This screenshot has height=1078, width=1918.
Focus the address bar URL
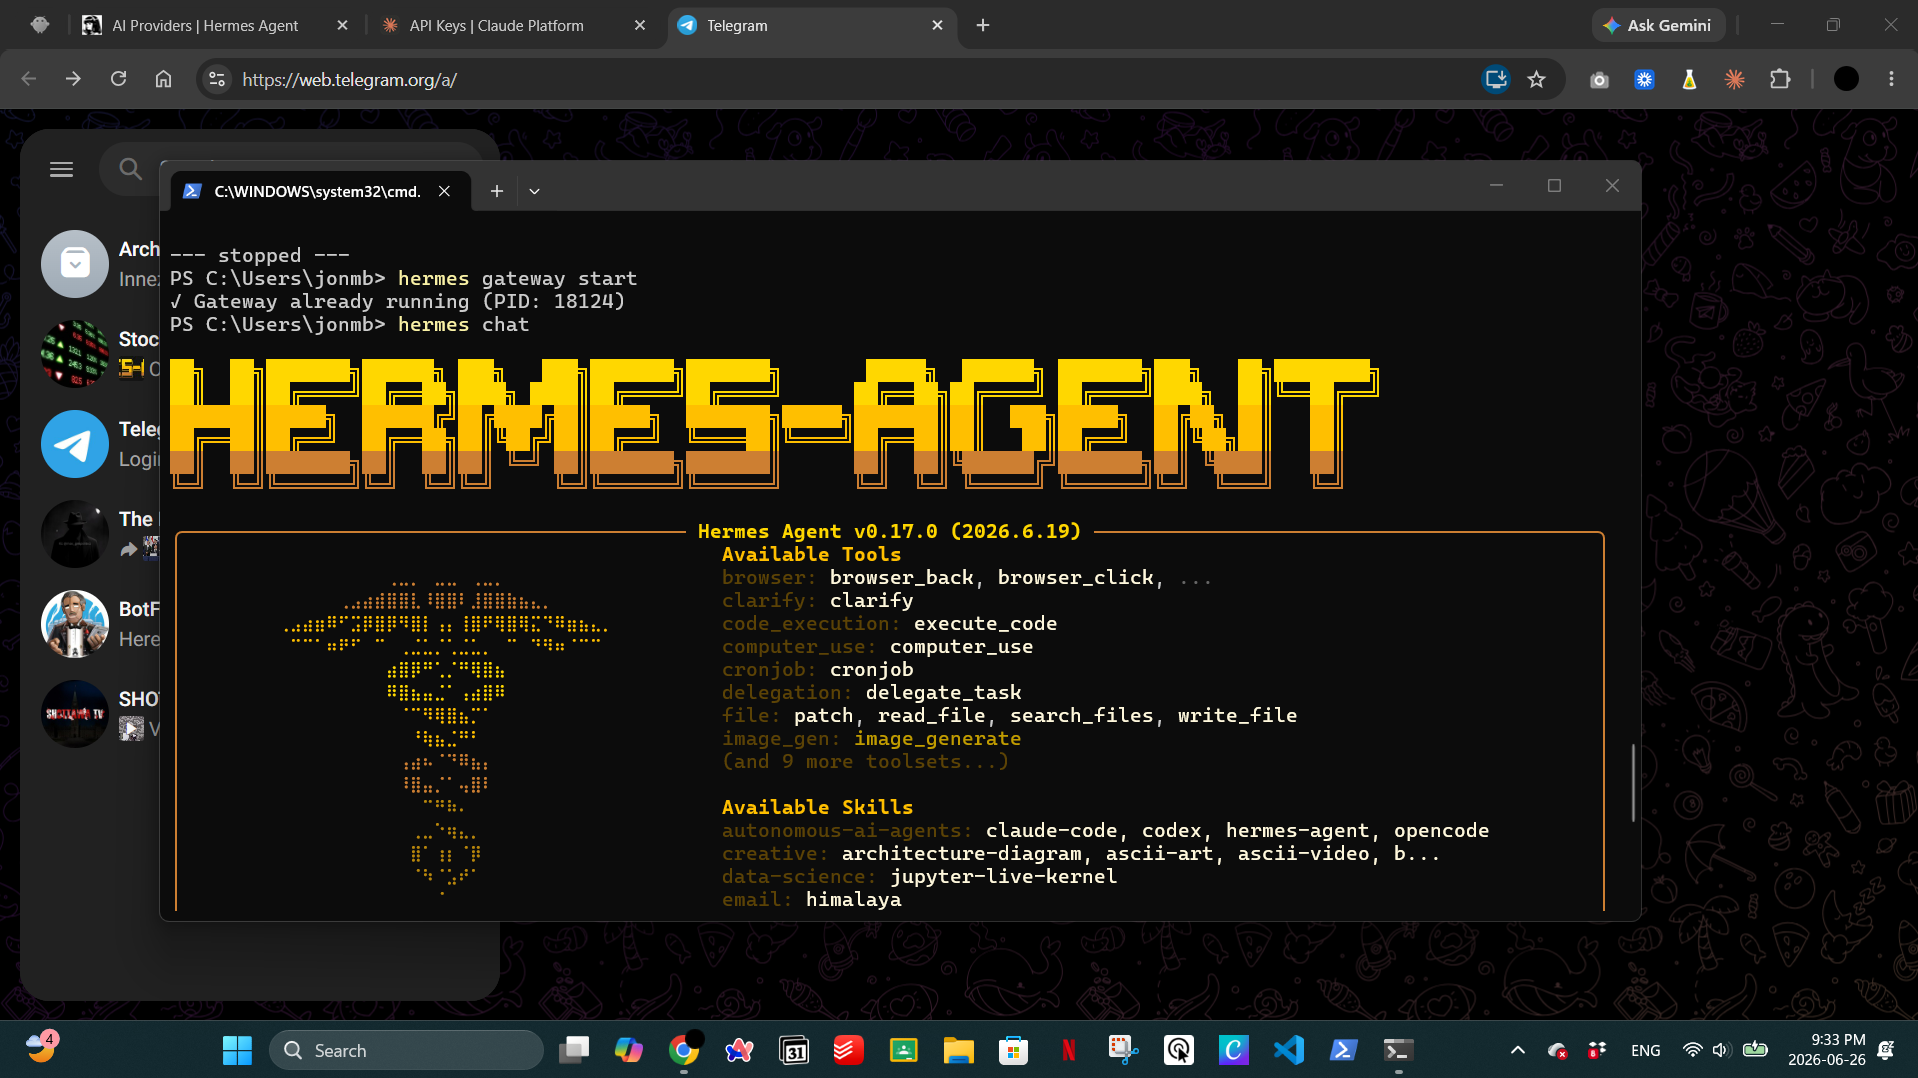[x=350, y=79]
